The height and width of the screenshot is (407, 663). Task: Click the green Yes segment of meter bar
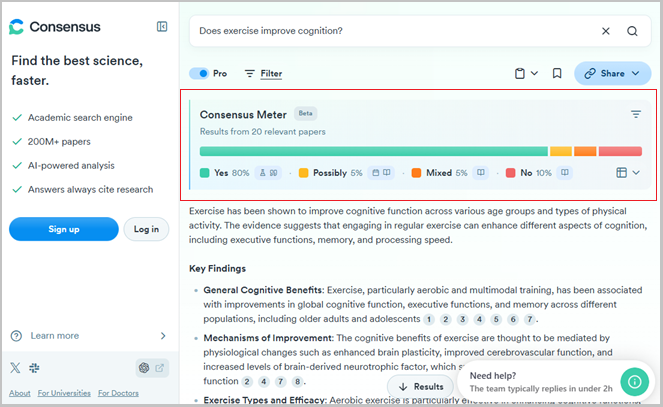[x=374, y=151]
